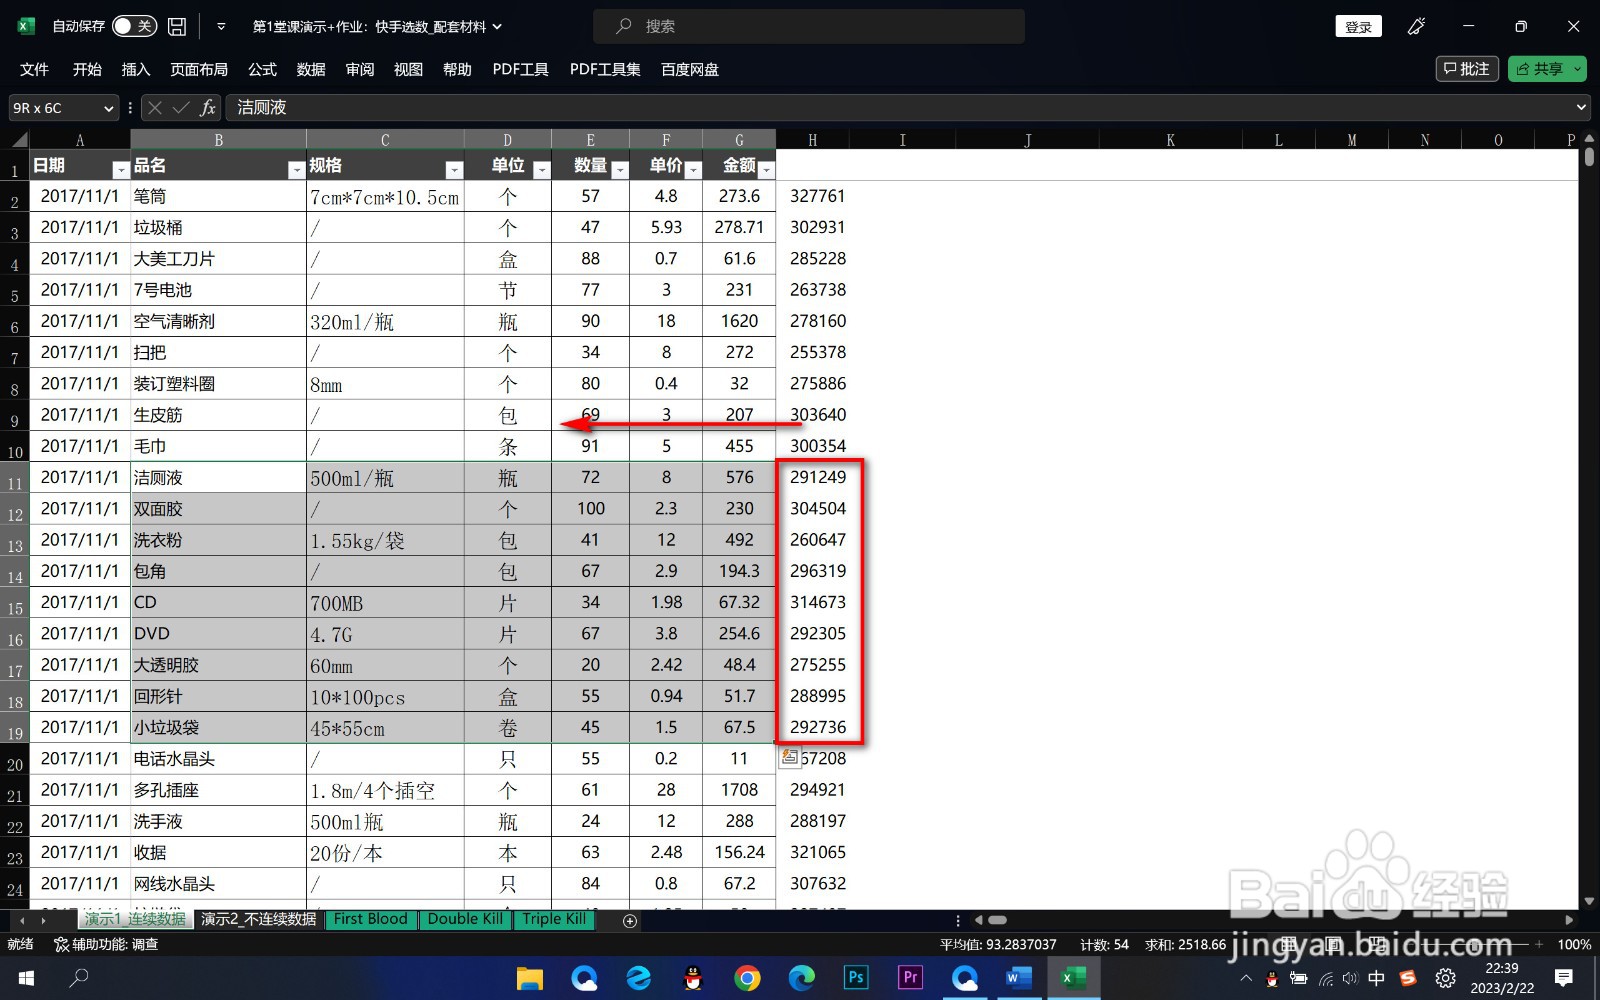Viewport: 1600px width, 1000px height.
Task: Click the 辅助功能: 调查 accessibility status
Action: 106,944
